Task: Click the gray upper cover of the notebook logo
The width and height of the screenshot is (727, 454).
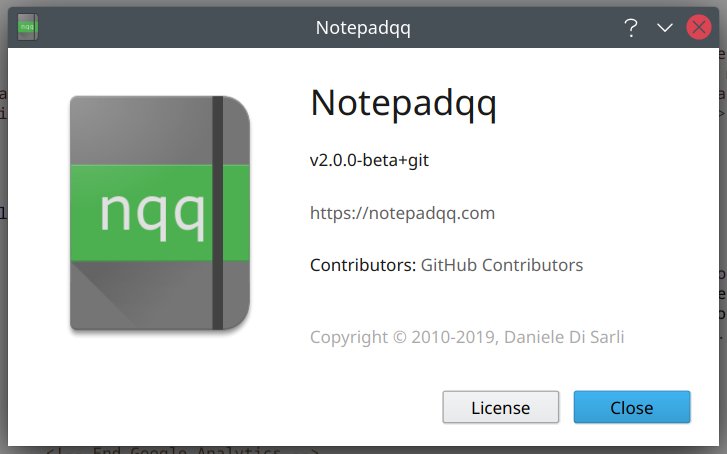Action: pyautogui.click(x=140, y=130)
